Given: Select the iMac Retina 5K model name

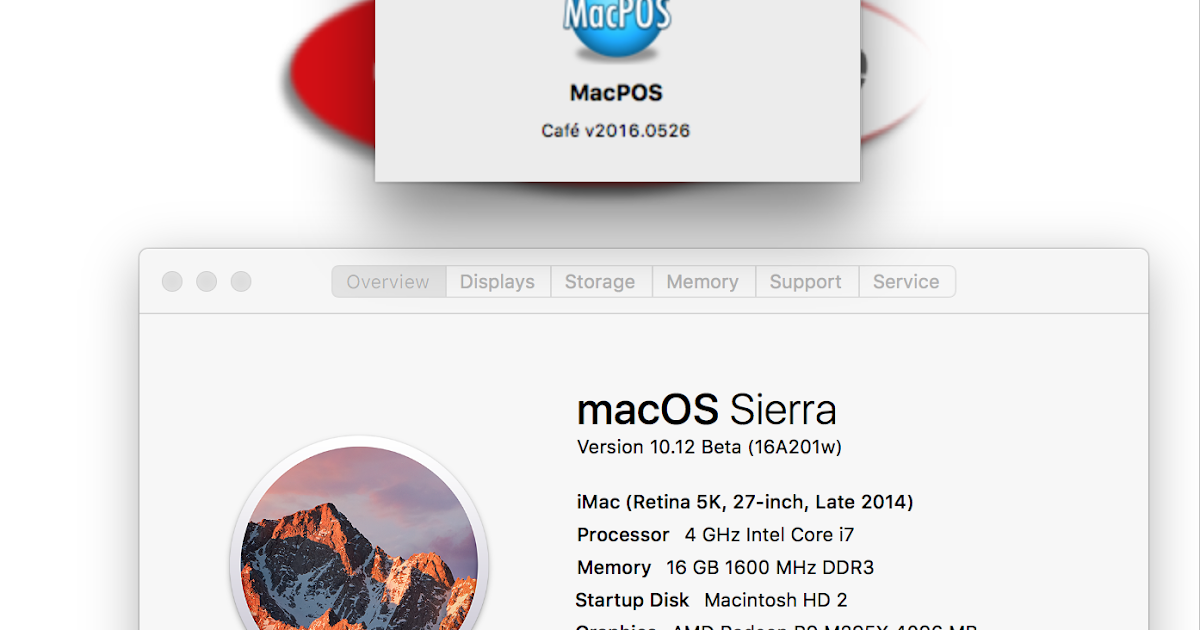Looking at the screenshot, I should (x=744, y=501).
